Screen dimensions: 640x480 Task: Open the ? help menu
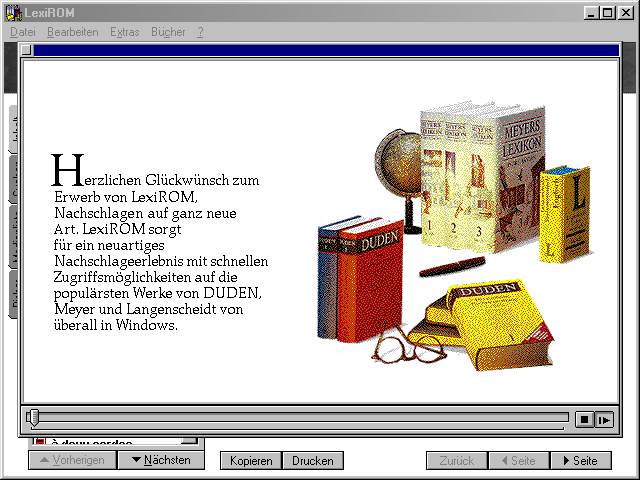click(200, 32)
